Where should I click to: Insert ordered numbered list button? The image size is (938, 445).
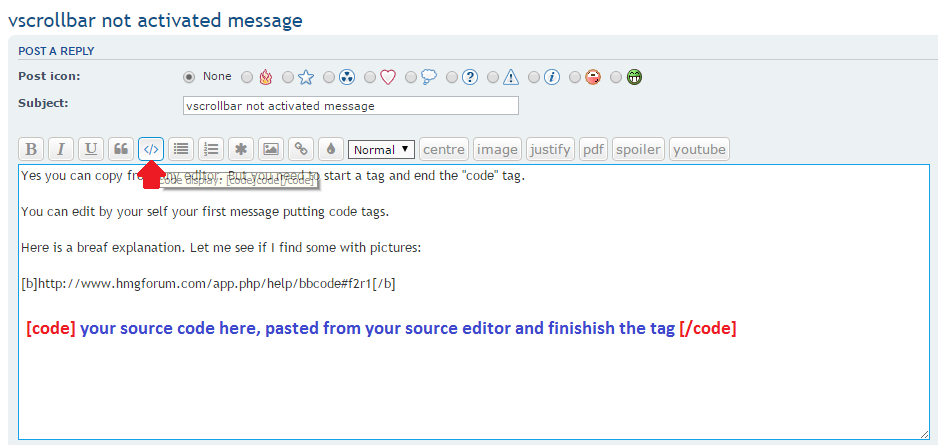tap(211, 149)
